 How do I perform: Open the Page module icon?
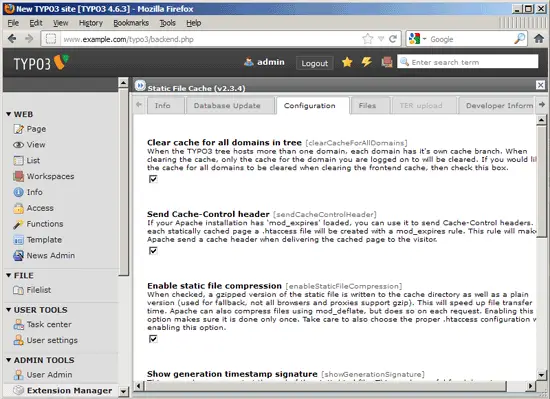point(18,129)
